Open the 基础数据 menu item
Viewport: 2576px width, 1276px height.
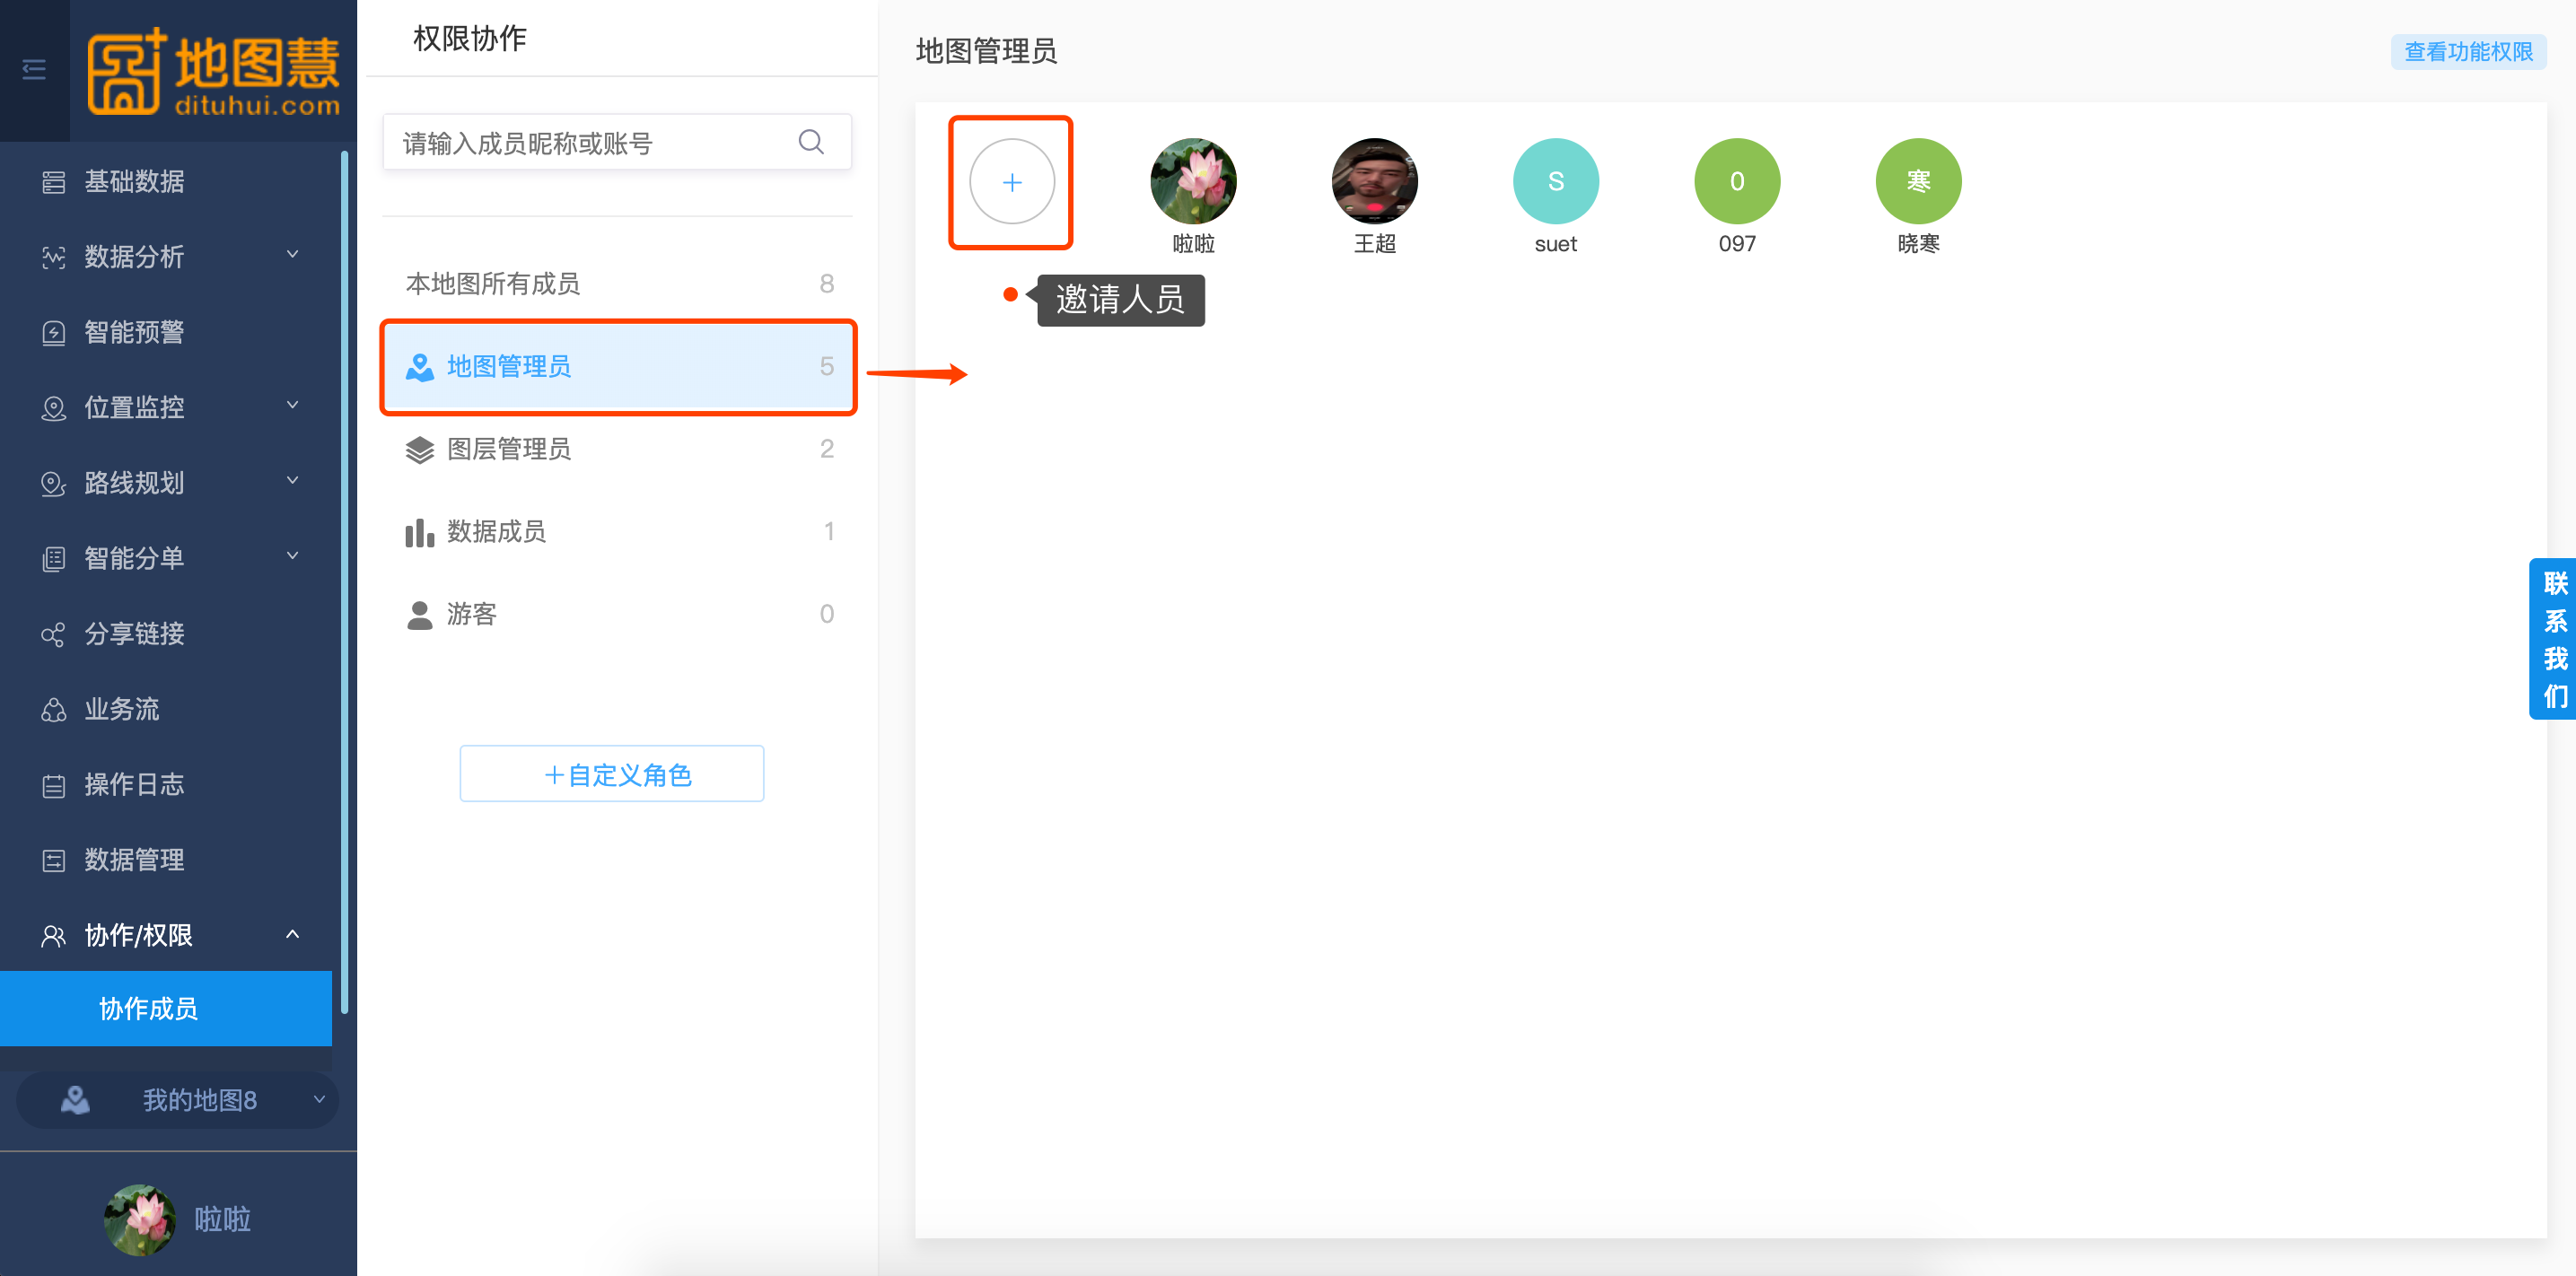[x=166, y=182]
